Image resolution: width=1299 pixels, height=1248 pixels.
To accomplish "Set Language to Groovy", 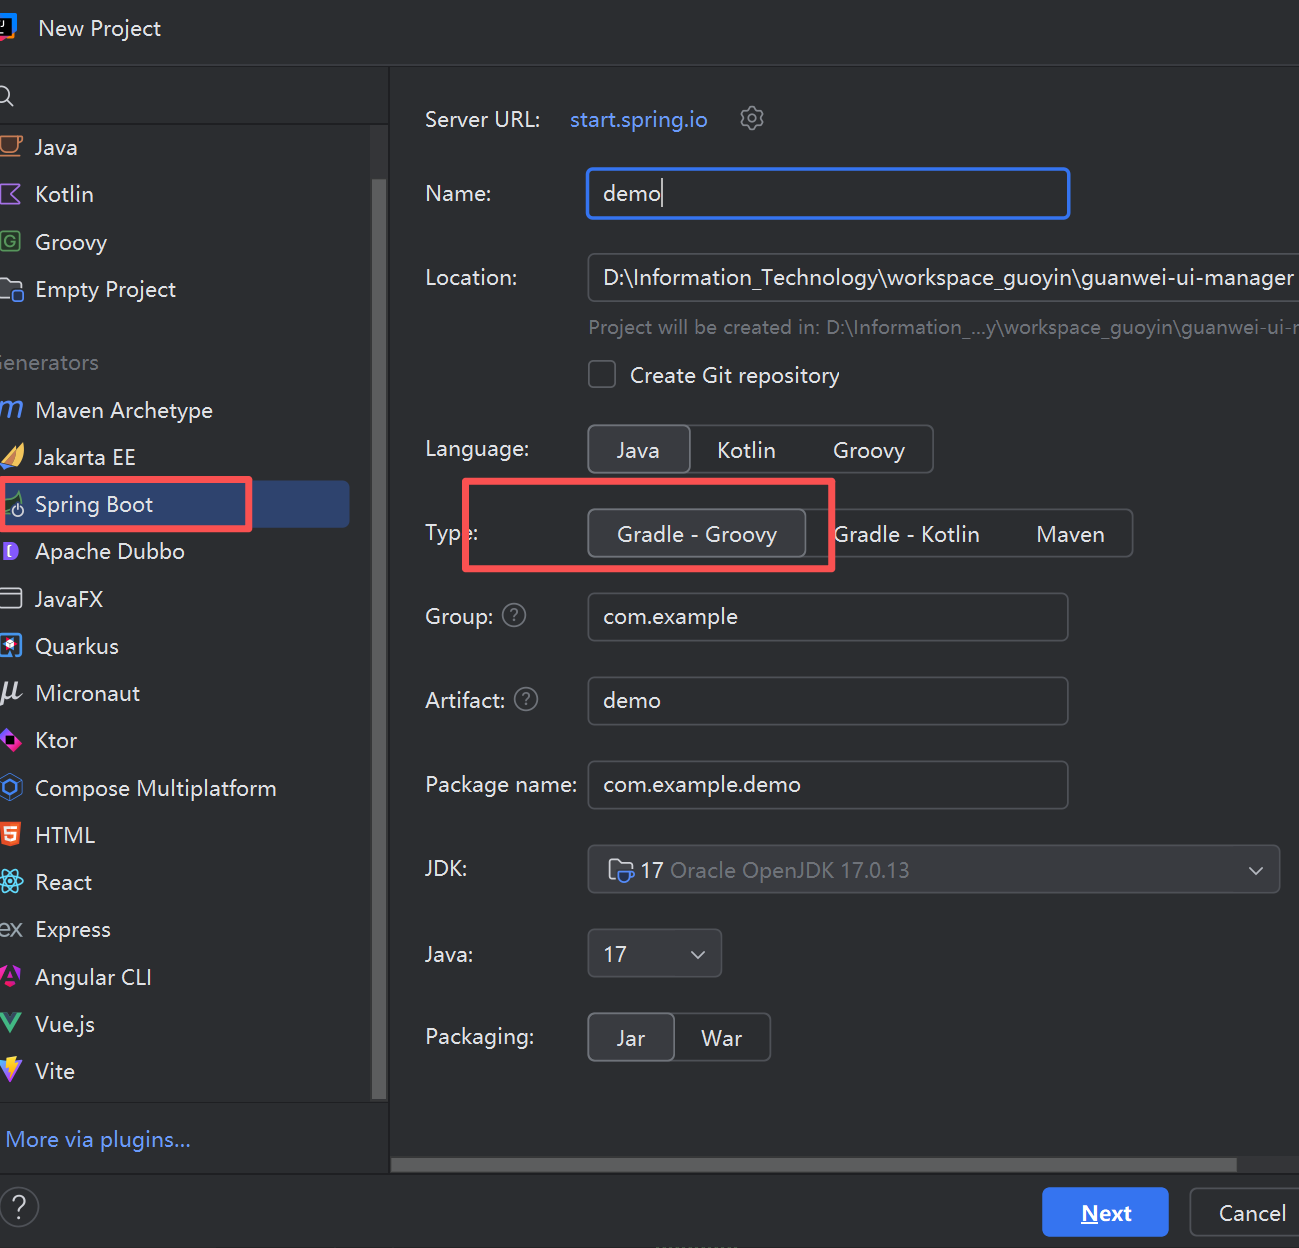I will pyautogui.click(x=869, y=450).
